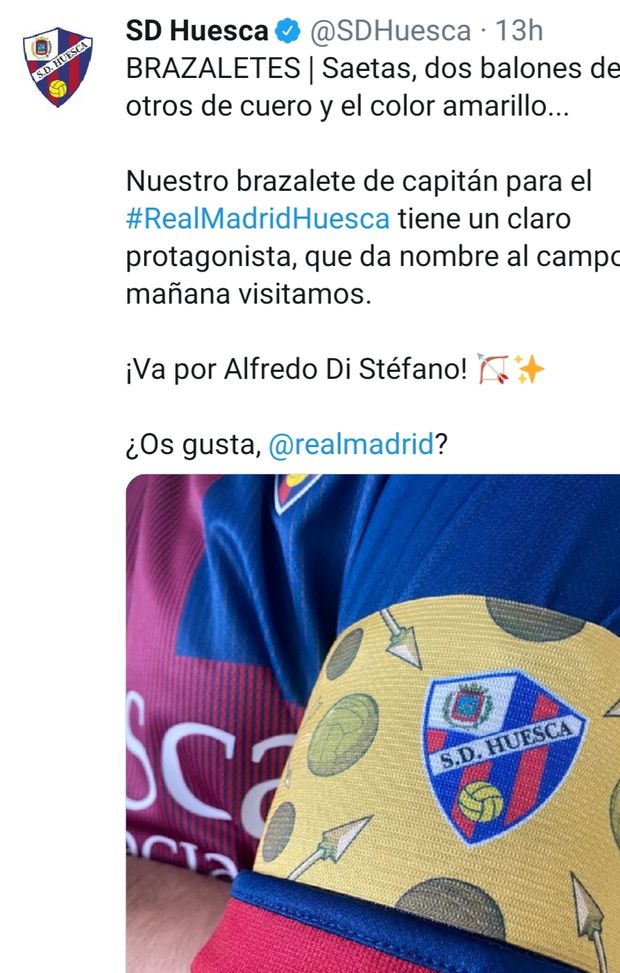620x973 pixels.
Task: Click the blue verified badge
Action: click(x=288, y=31)
